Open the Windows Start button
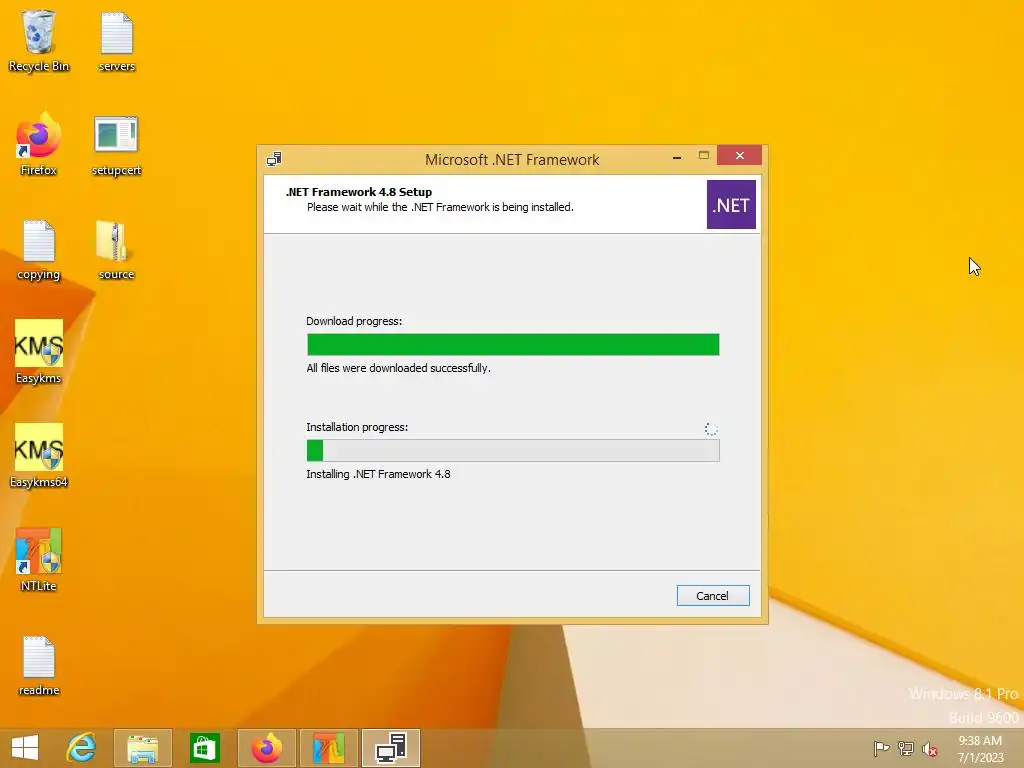The width and height of the screenshot is (1024, 768). 25,748
